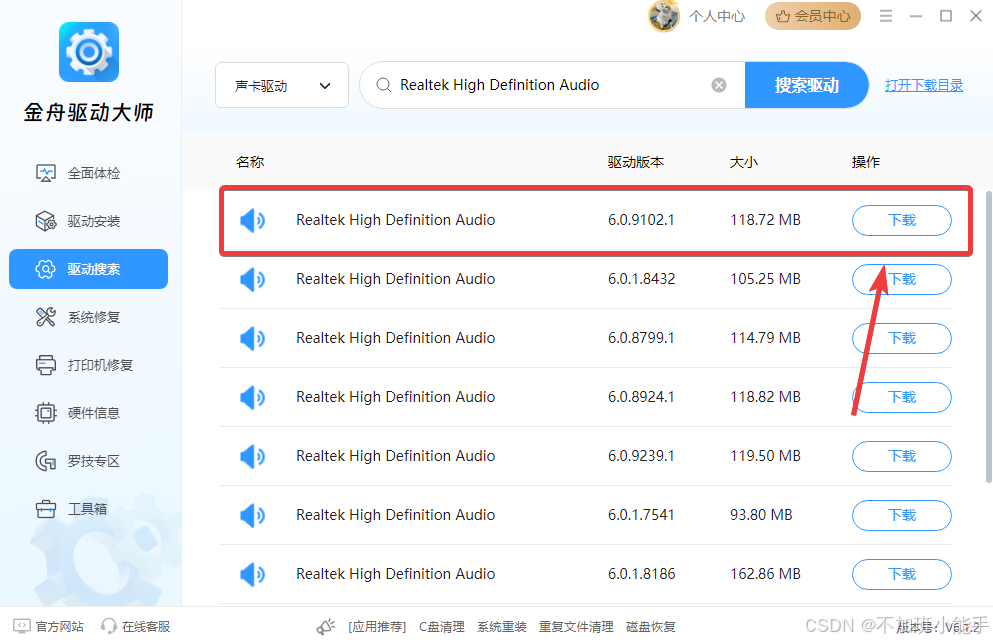This screenshot has height=643, width=993.
Task: Expand the 声卡驱动 driver type dropdown
Action: click(282, 85)
